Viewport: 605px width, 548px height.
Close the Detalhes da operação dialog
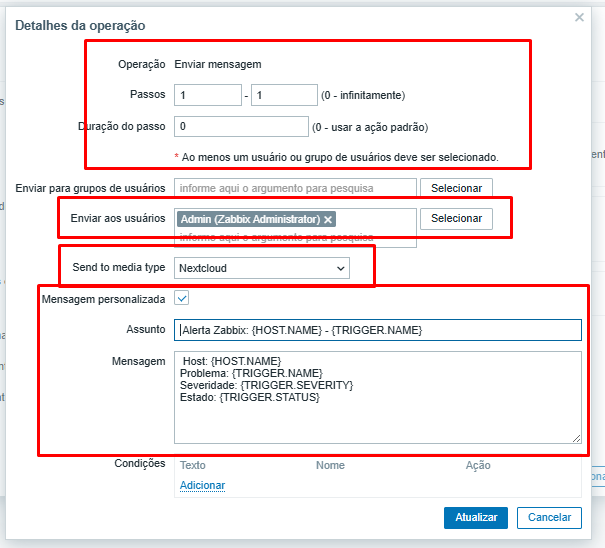coord(579,17)
